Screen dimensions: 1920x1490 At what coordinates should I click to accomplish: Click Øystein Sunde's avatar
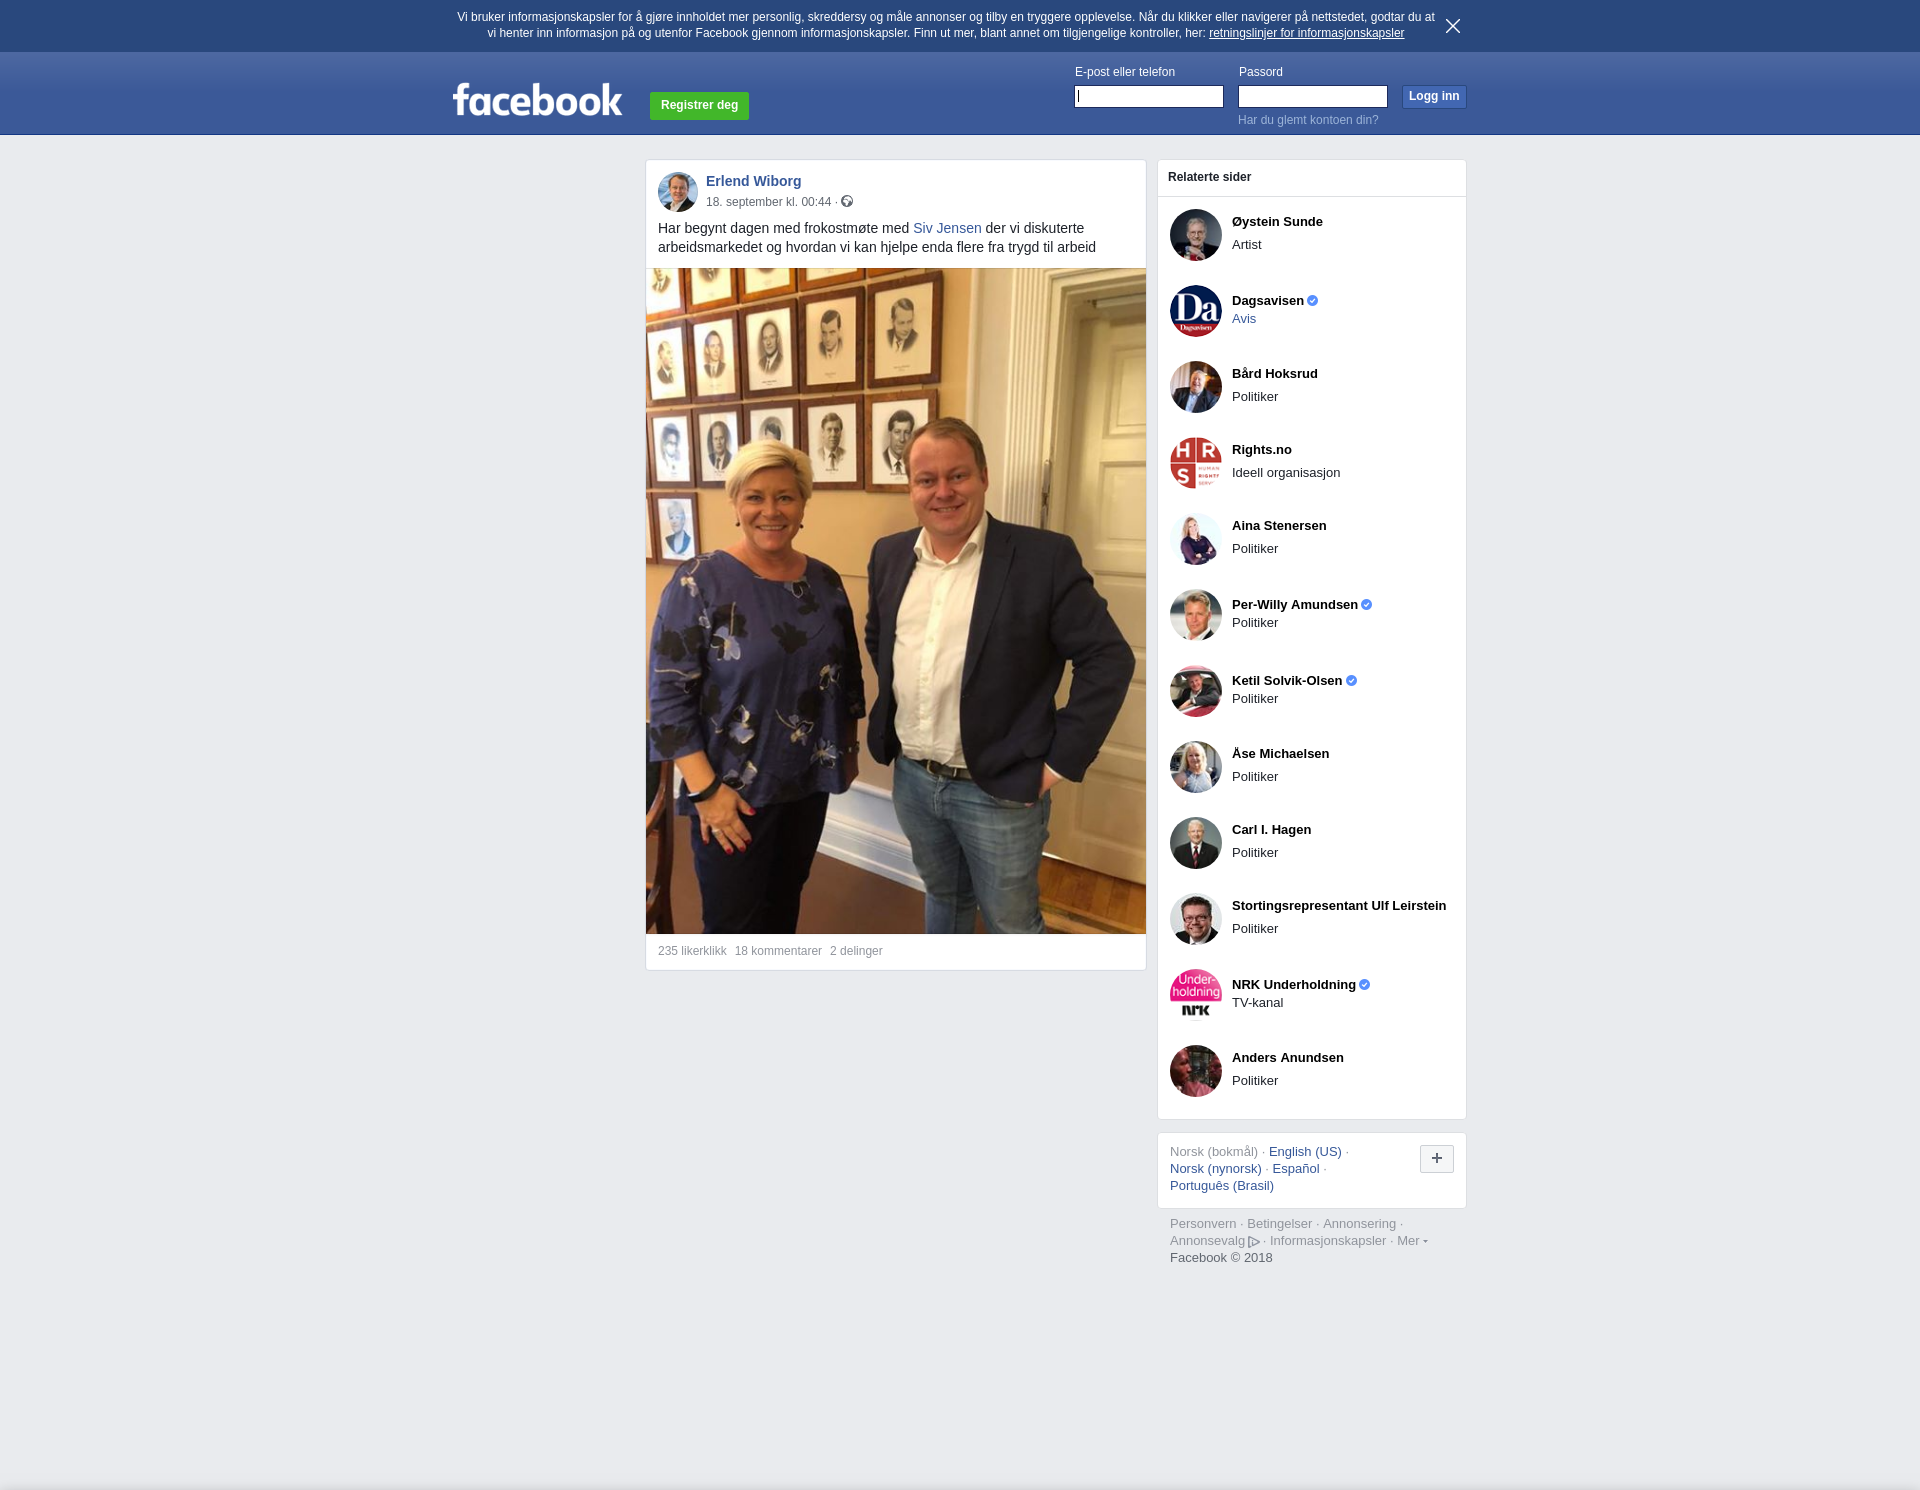[1195, 235]
